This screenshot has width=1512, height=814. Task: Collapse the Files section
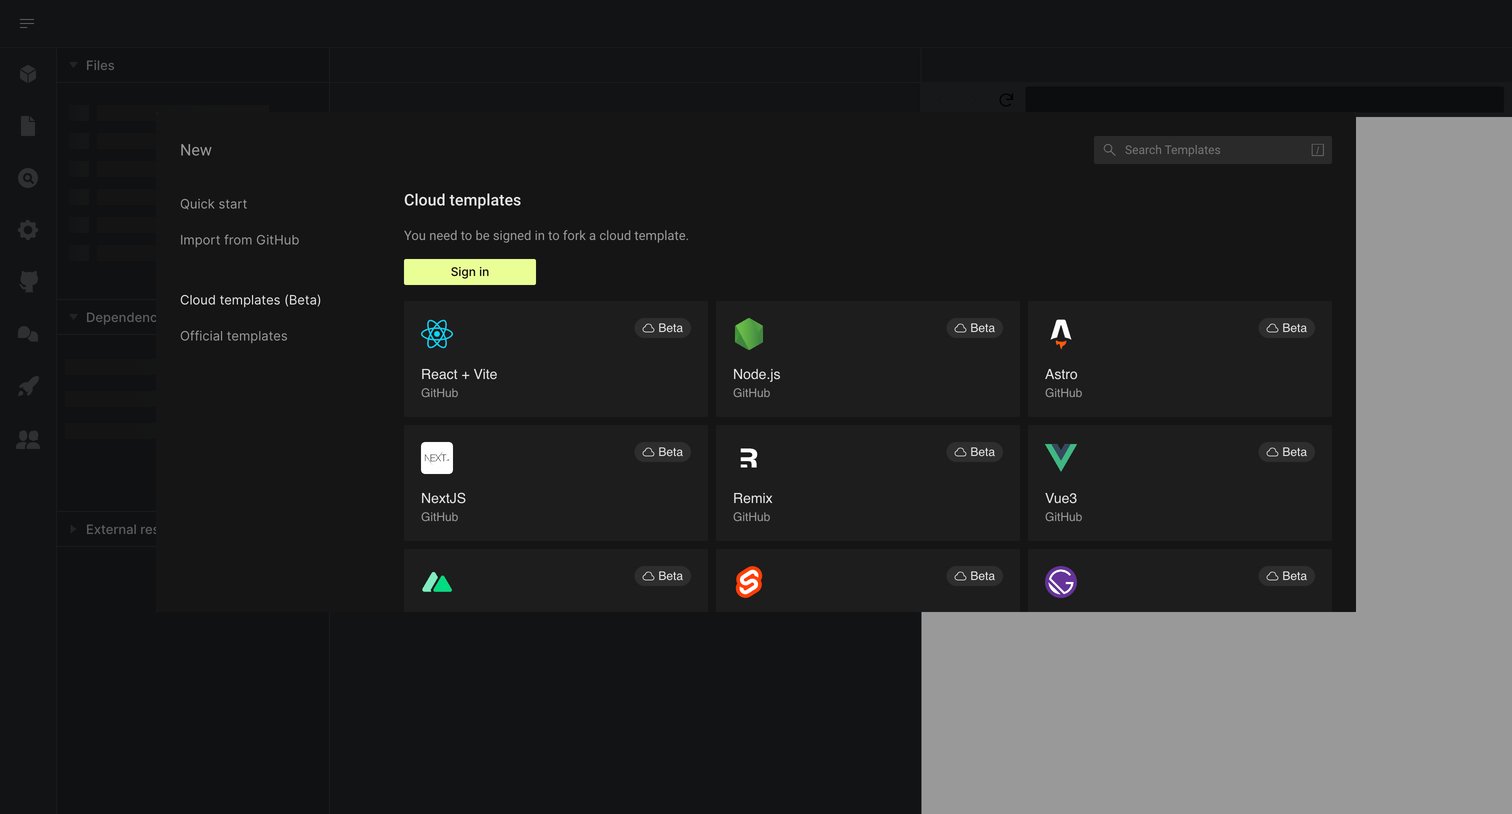point(73,65)
